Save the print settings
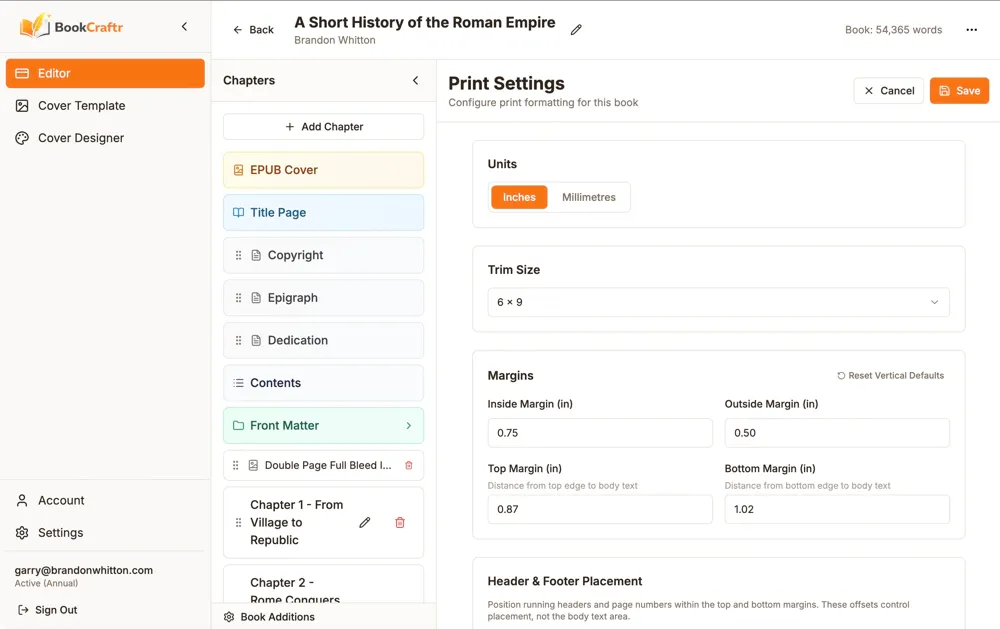Screen dimensions: 1000x629 pos(959,91)
